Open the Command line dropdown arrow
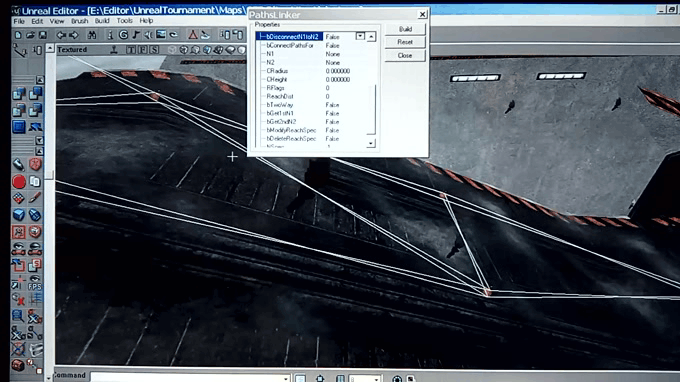This screenshot has height=382, width=680. [x=286, y=378]
